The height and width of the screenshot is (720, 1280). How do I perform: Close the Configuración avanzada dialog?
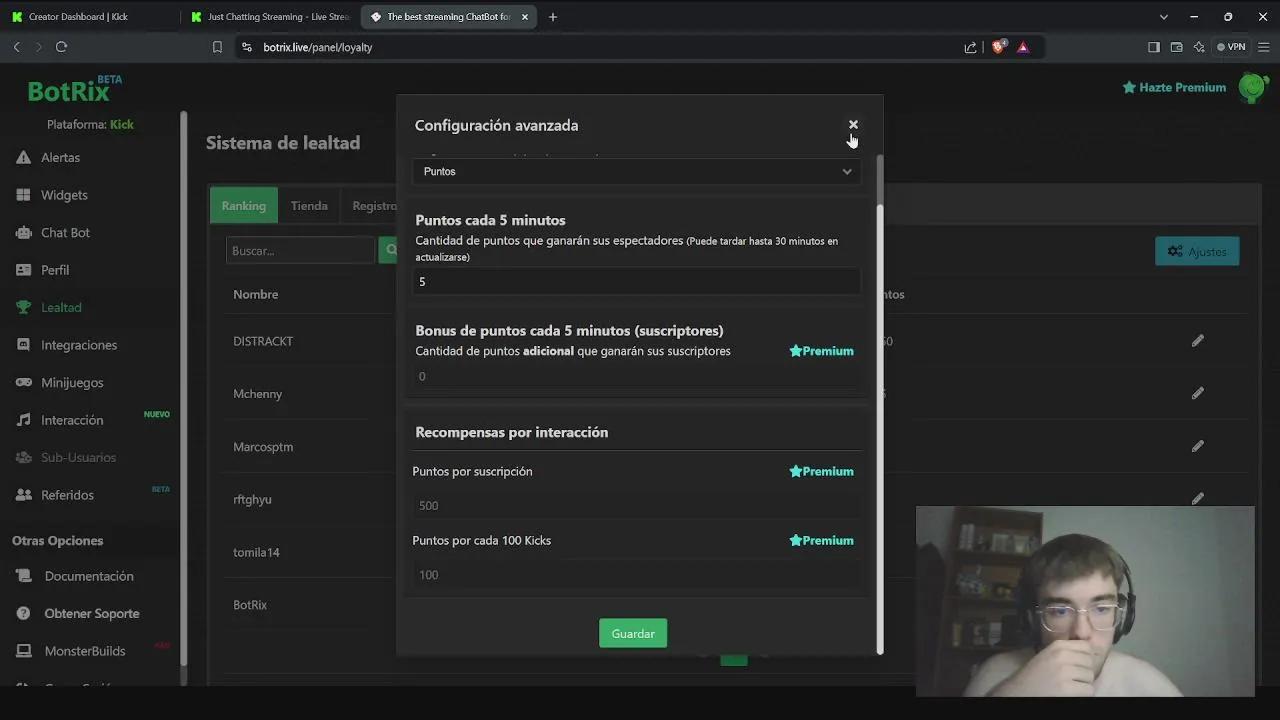[853, 125]
